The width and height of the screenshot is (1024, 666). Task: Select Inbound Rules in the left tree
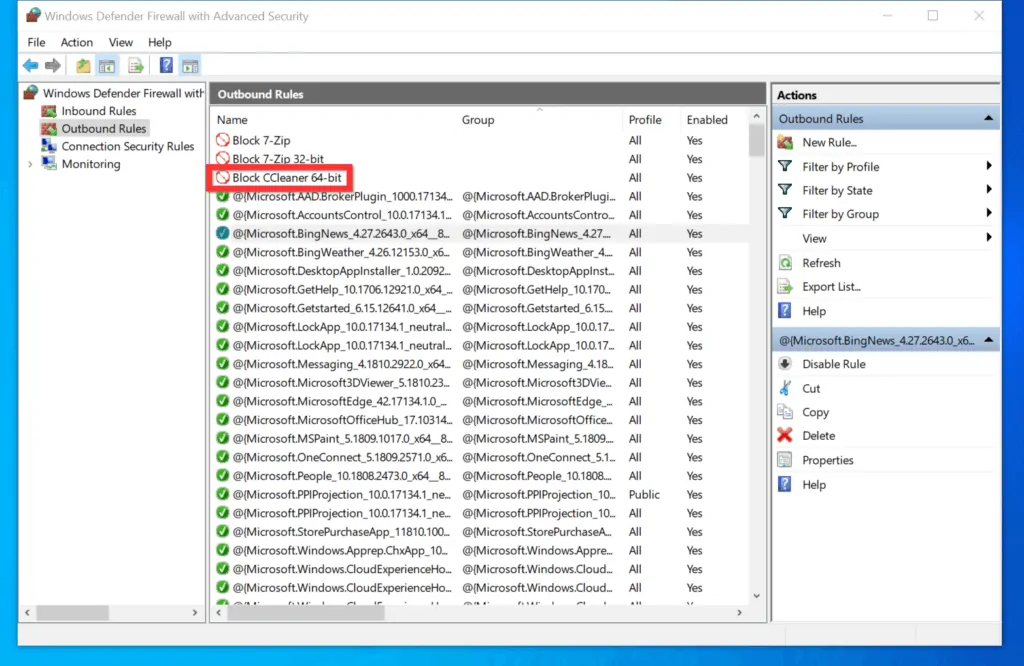tap(96, 111)
